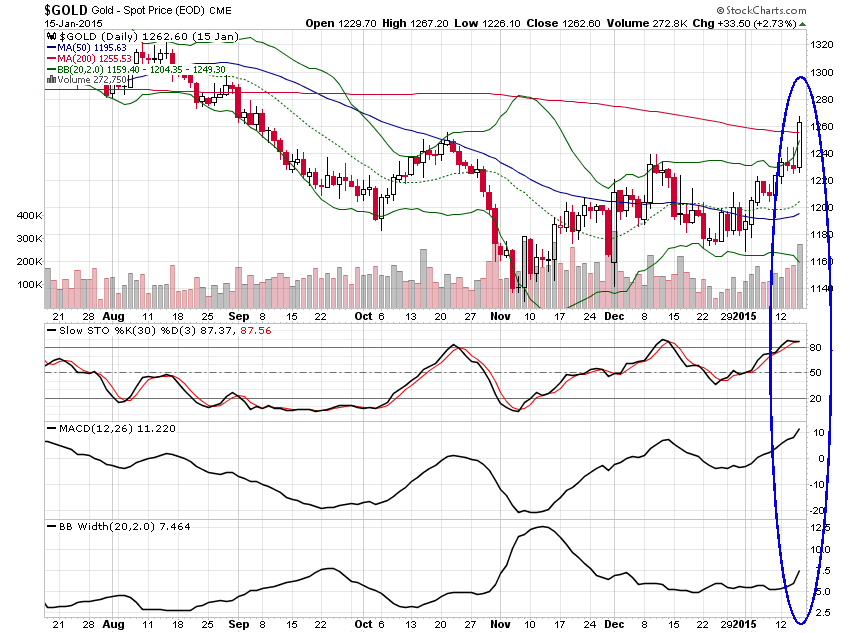This screenshot has width=850, height=633.
Task: Click the red 87.56 %D value
Action: (256, 331)
